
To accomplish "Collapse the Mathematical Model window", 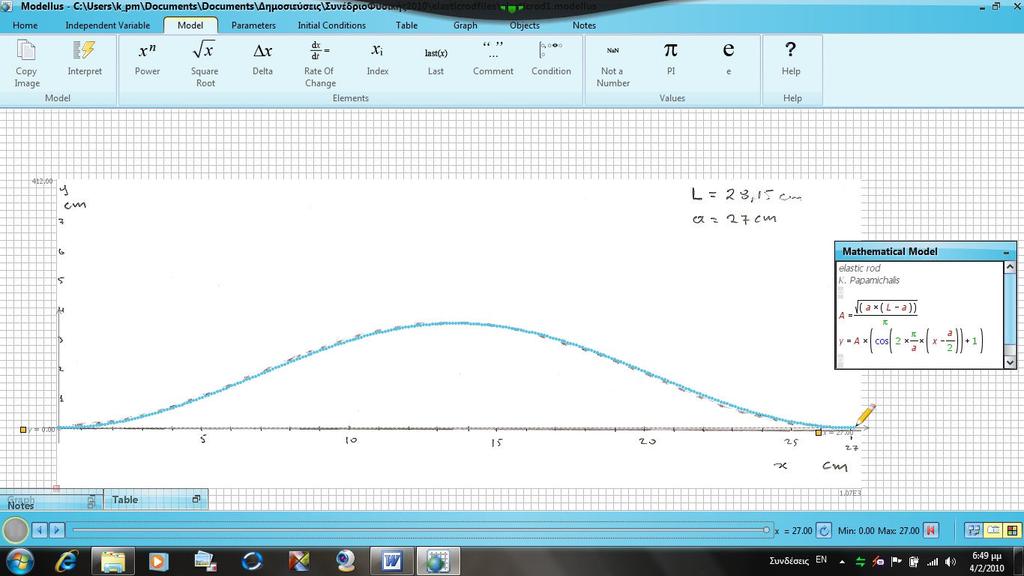I will (x=1006, y=252).
